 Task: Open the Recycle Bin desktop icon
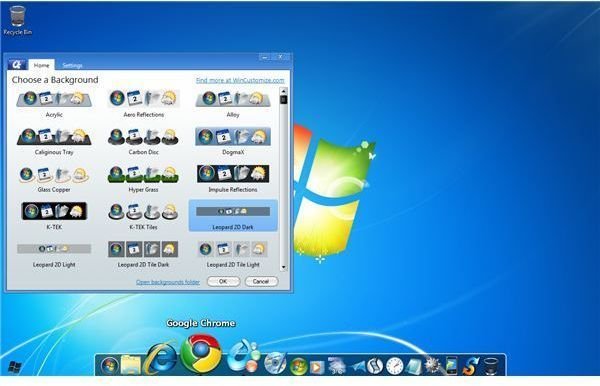click(x=17, y=21)
